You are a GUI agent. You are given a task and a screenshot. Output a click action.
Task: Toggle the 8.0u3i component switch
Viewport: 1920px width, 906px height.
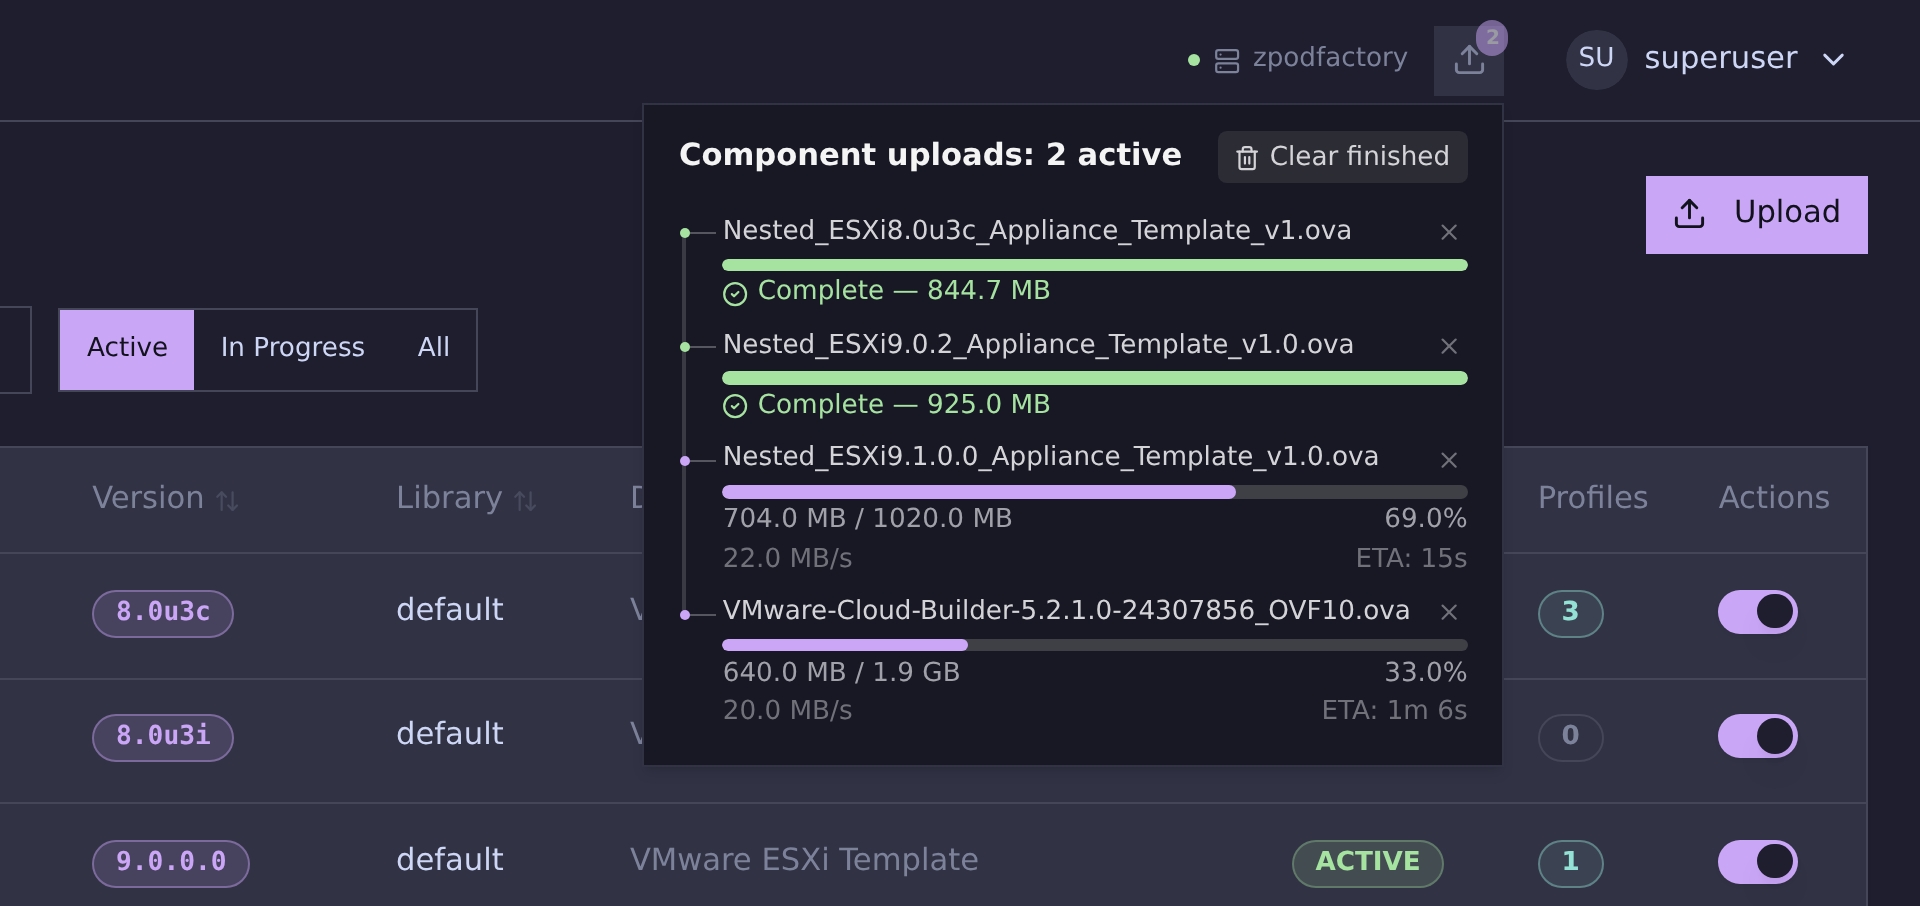1757,736
